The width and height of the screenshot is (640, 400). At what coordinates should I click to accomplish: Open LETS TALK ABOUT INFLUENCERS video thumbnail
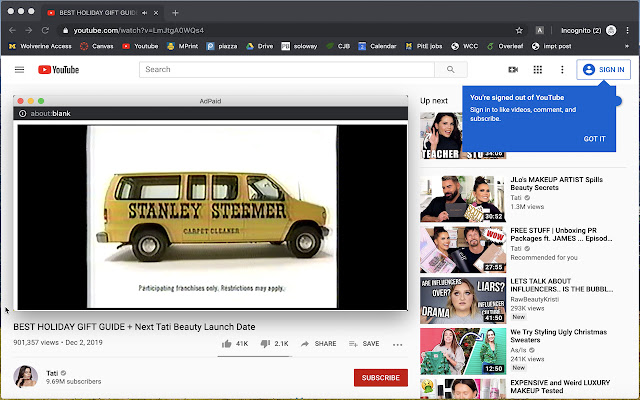tap(463, 300)
